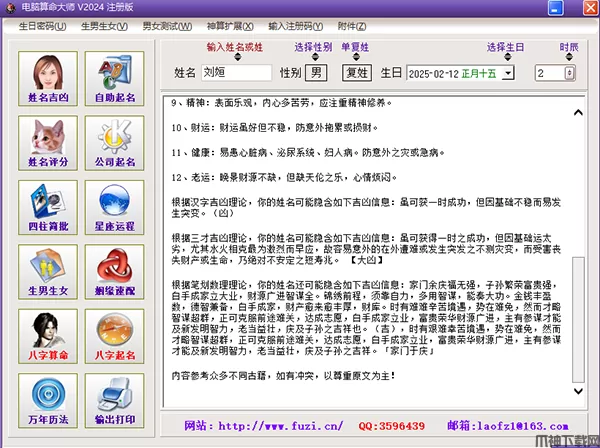Open the 神算扩展(X) menu
Screen dimensions: 600x448
point(230,26)
